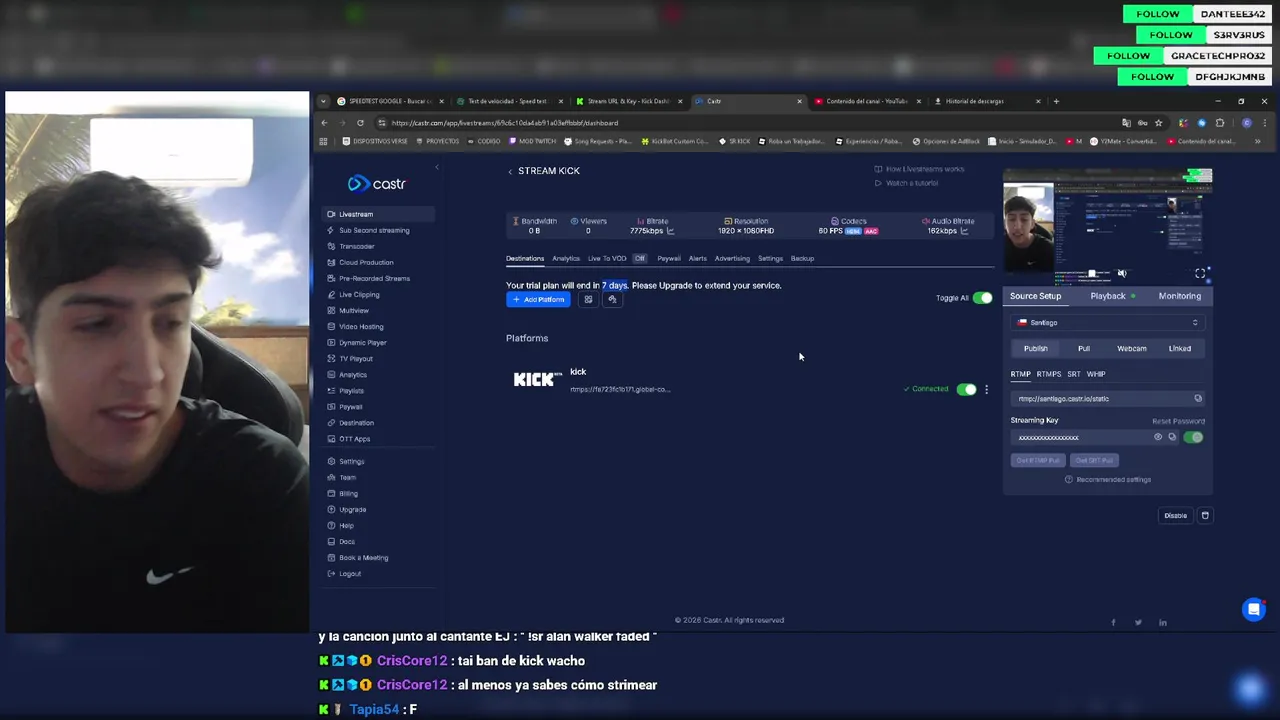This screenshot has width=1280, height=720.
Task: Click the Disable stream button
Action: (1175, 516)
